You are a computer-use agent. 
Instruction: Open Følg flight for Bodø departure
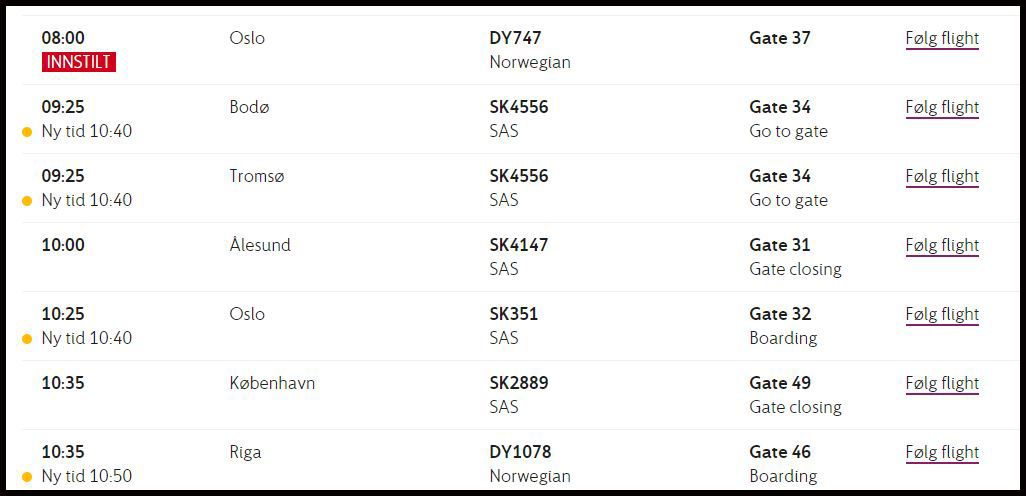[942, 108]
